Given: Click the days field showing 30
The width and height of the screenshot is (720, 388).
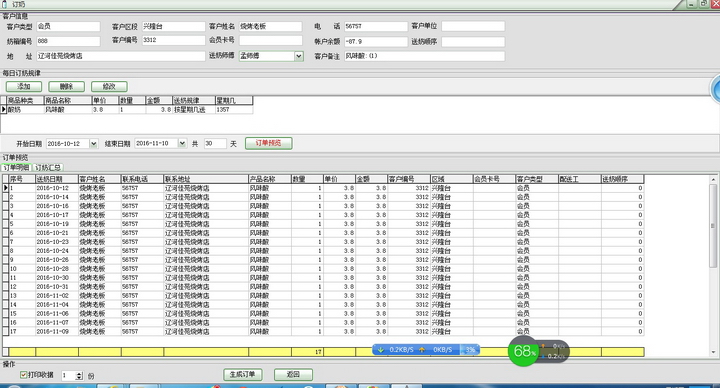Looking at the screenshot, I should pos(215,144).
